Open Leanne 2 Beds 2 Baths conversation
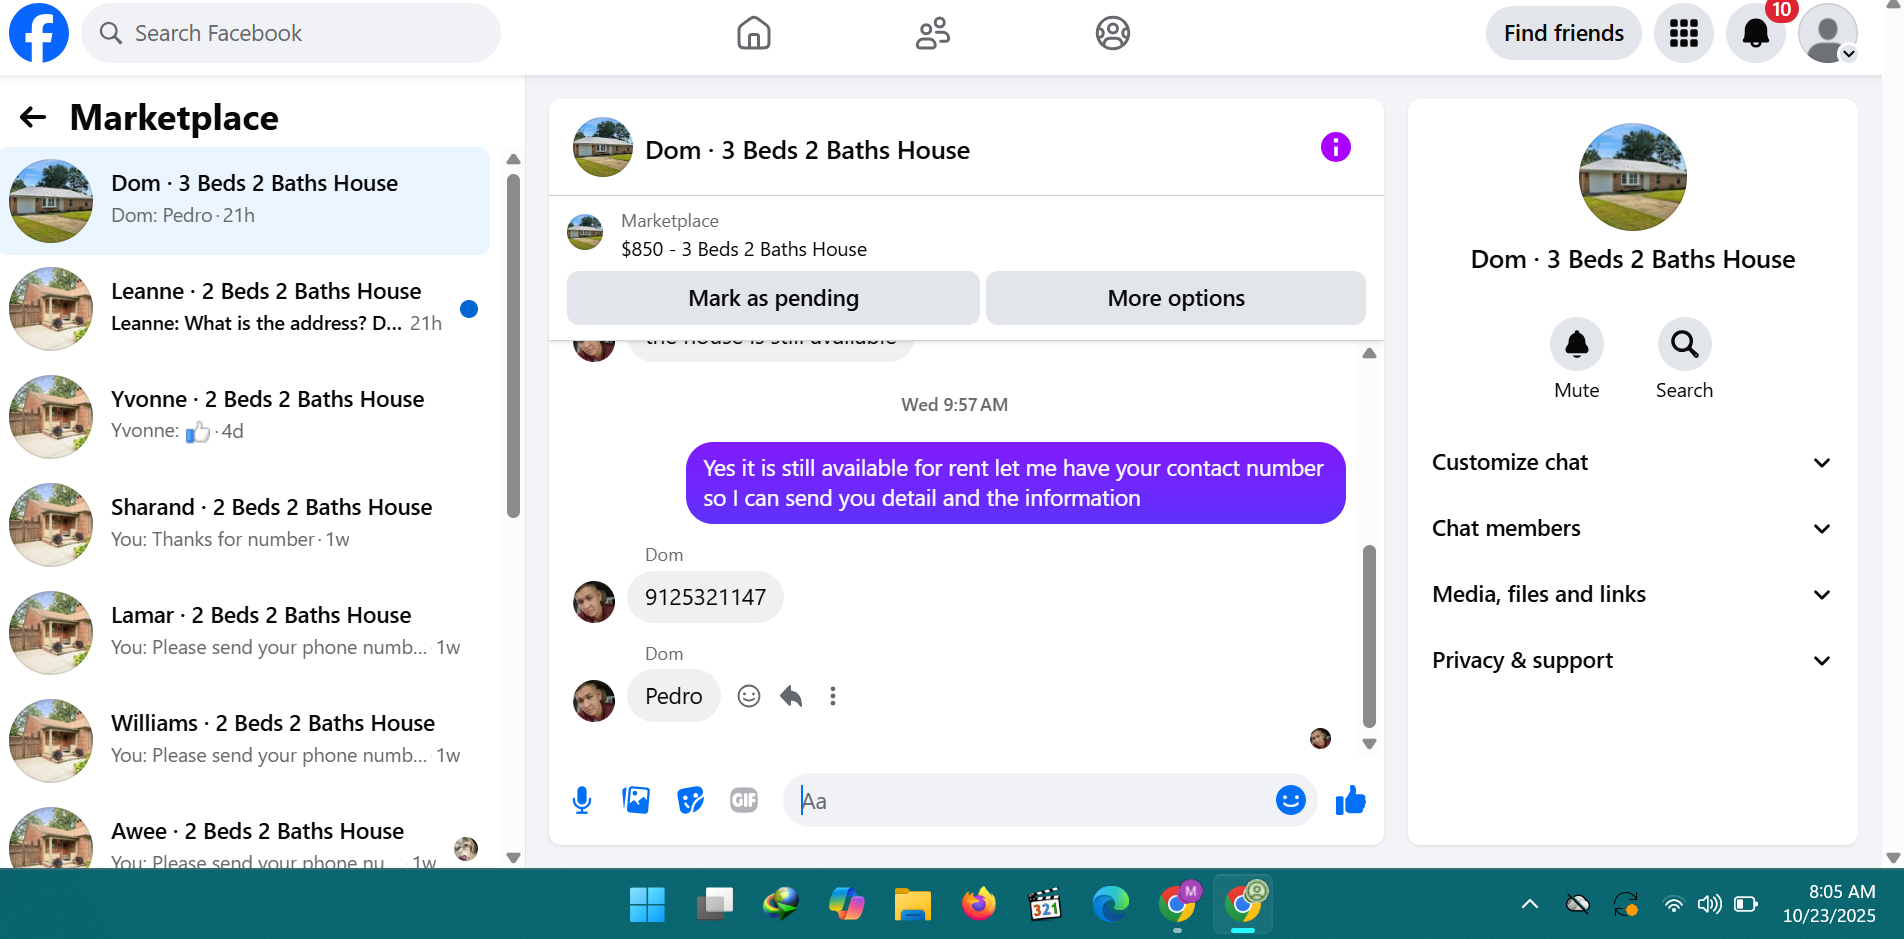The height and width of the screenshot is (939, 1904). (x=245, y=309)
